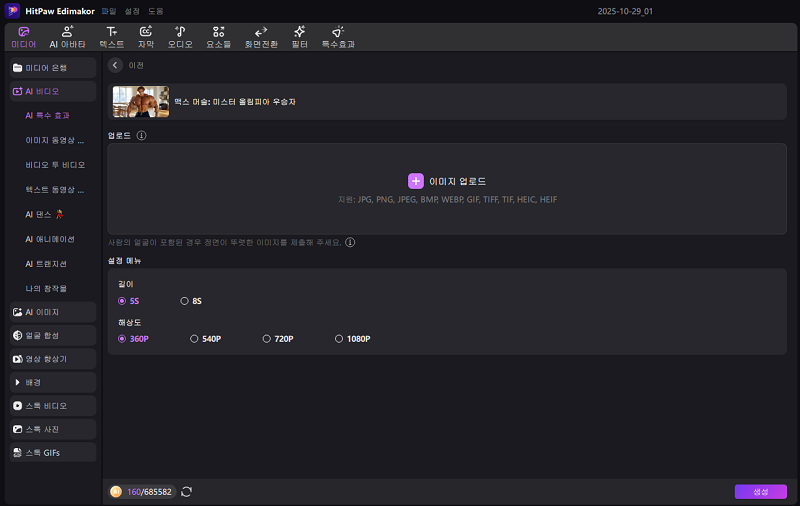Open the 화면전환 transitions panel
This screenshot has width=800, height=506.
(261, 37)
